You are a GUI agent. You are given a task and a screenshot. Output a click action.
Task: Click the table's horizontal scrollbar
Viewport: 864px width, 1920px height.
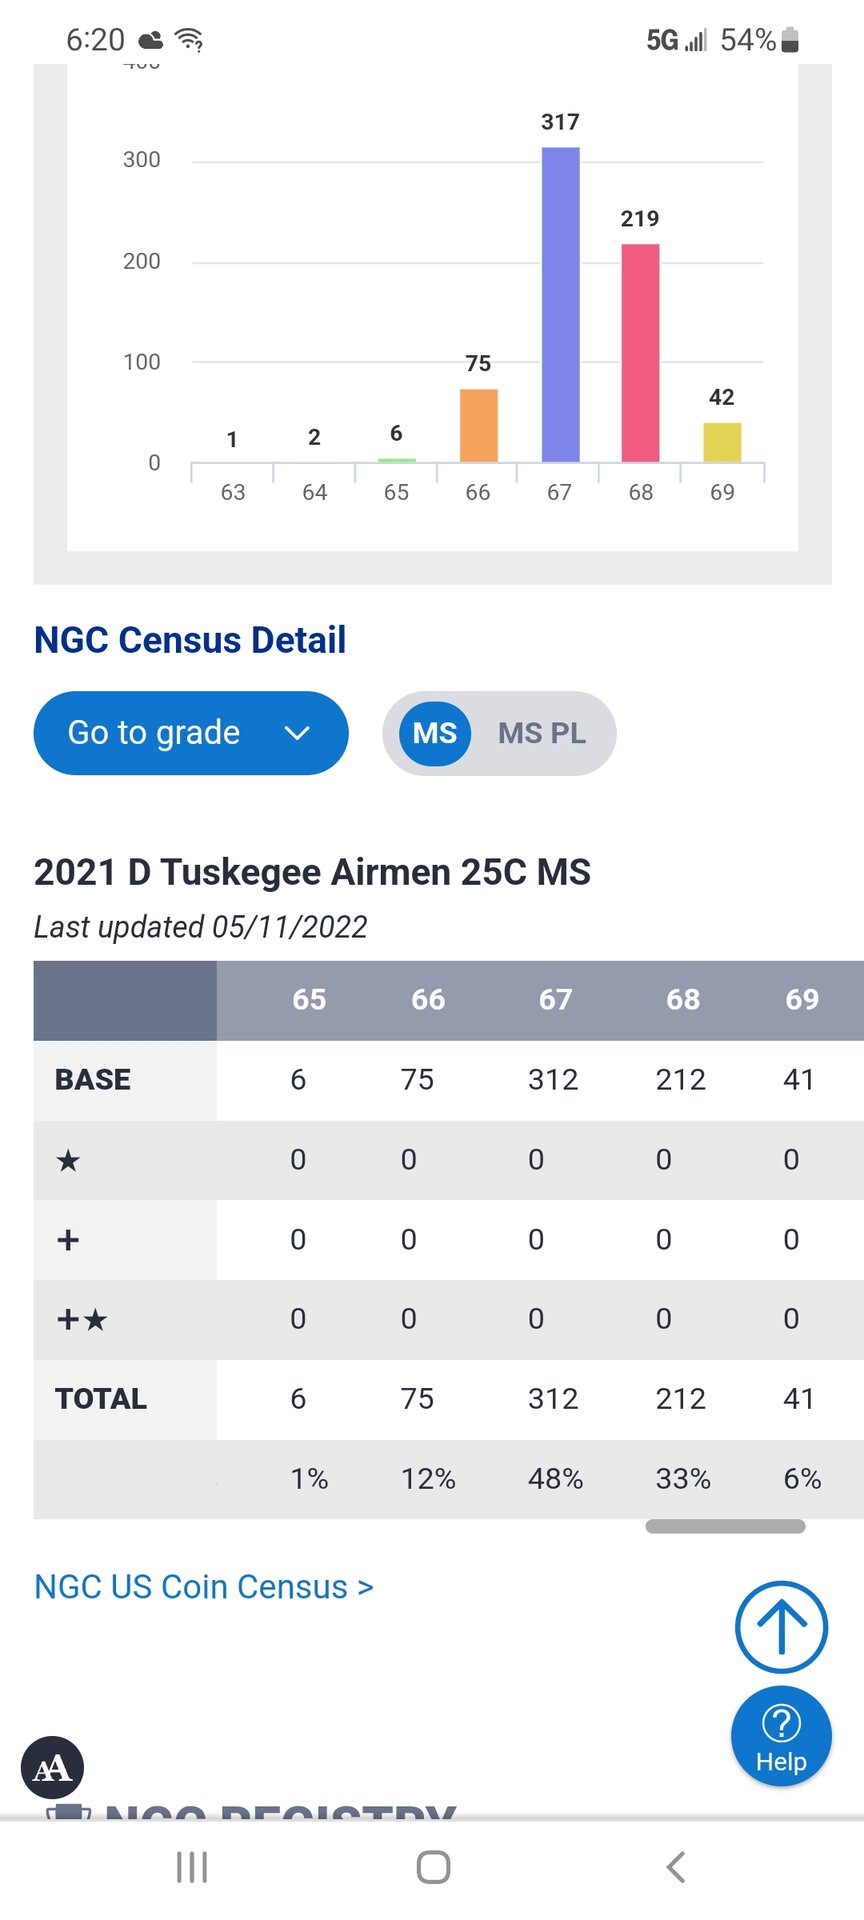pos(725,1526)
